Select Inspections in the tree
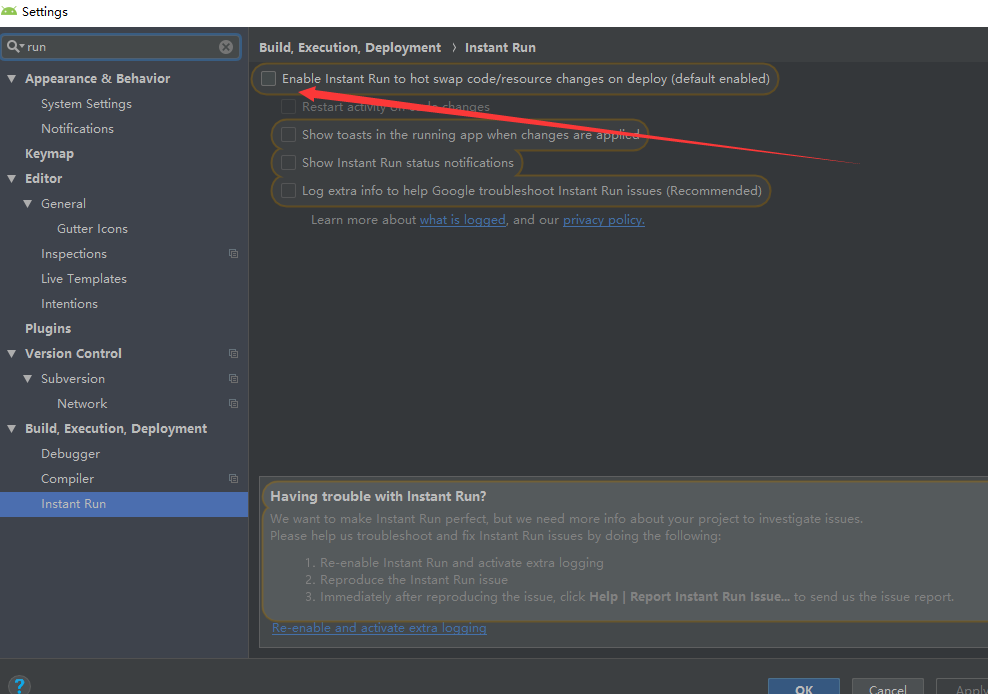 (x=74, y=253)
